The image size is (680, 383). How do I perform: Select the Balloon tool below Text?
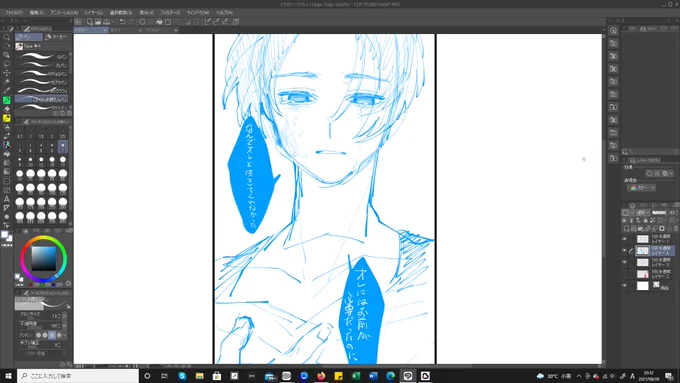[7, 208]
